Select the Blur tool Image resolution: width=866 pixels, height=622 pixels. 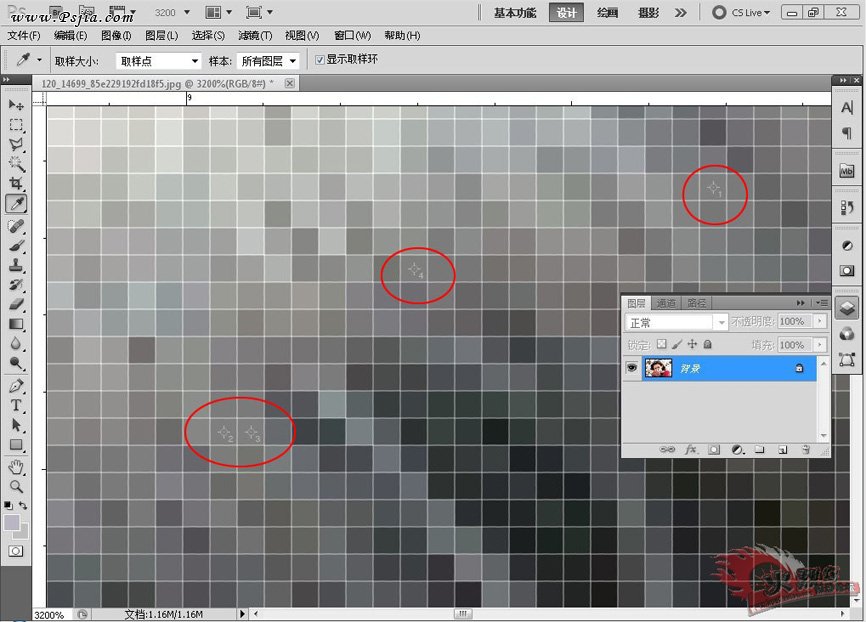tap(16, 343)
